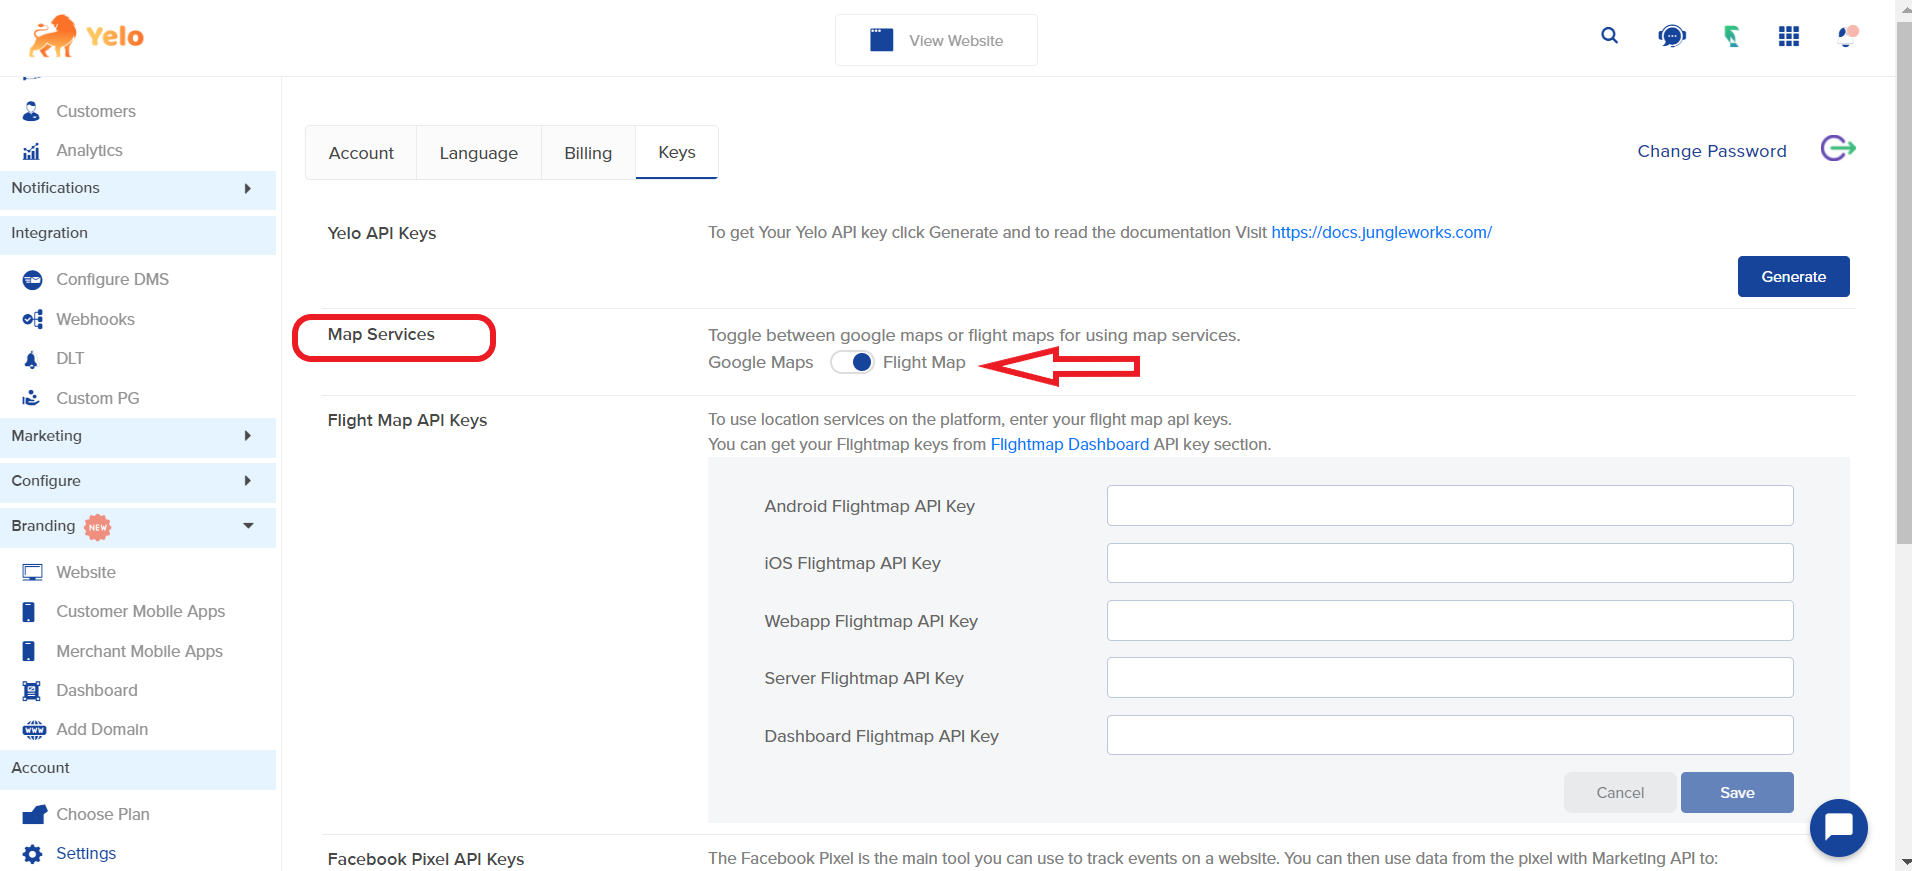Image resolution: width=1912 pixels, height=871 pixels.
Task: Open the DLT sidebar item
Action: coord(70,358)
